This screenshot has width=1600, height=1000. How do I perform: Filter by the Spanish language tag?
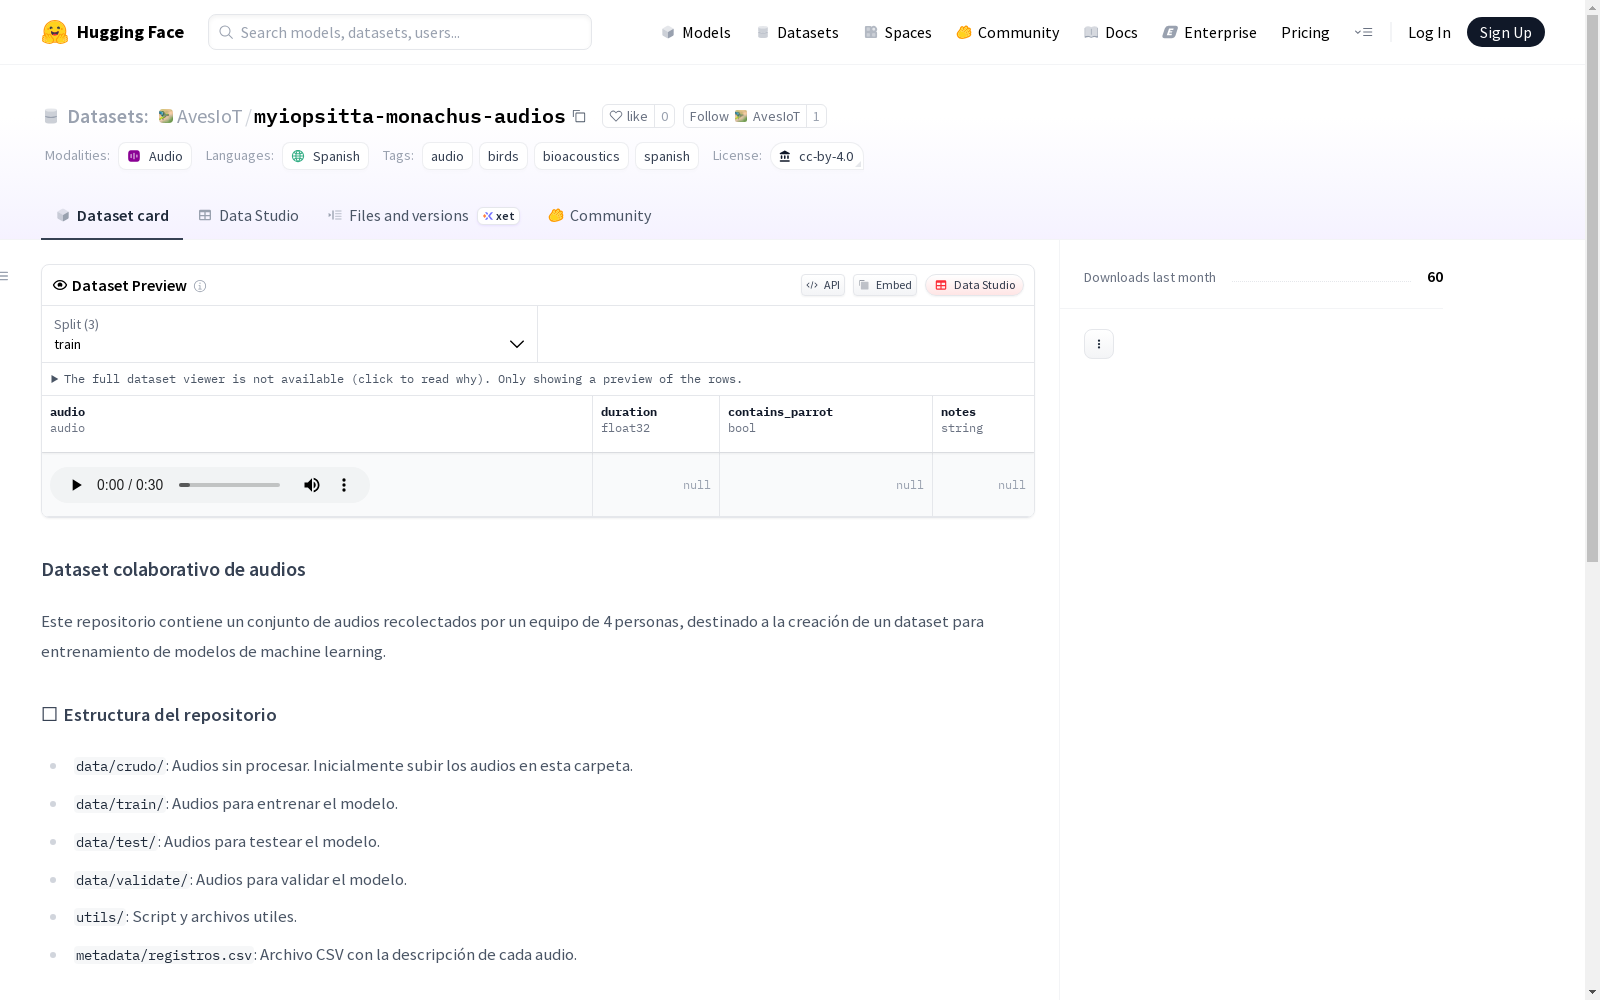[x=326, y=156]
